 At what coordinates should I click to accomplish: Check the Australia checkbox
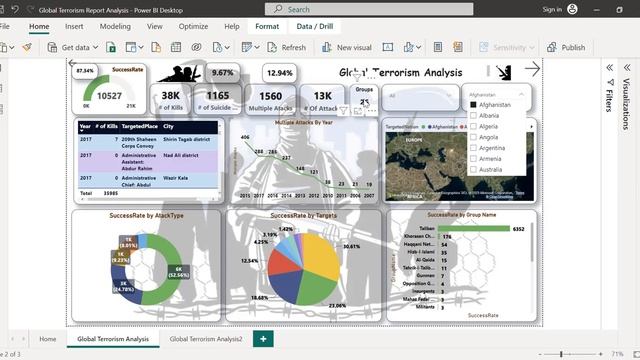pyautogui.click(x=473, y=169)
